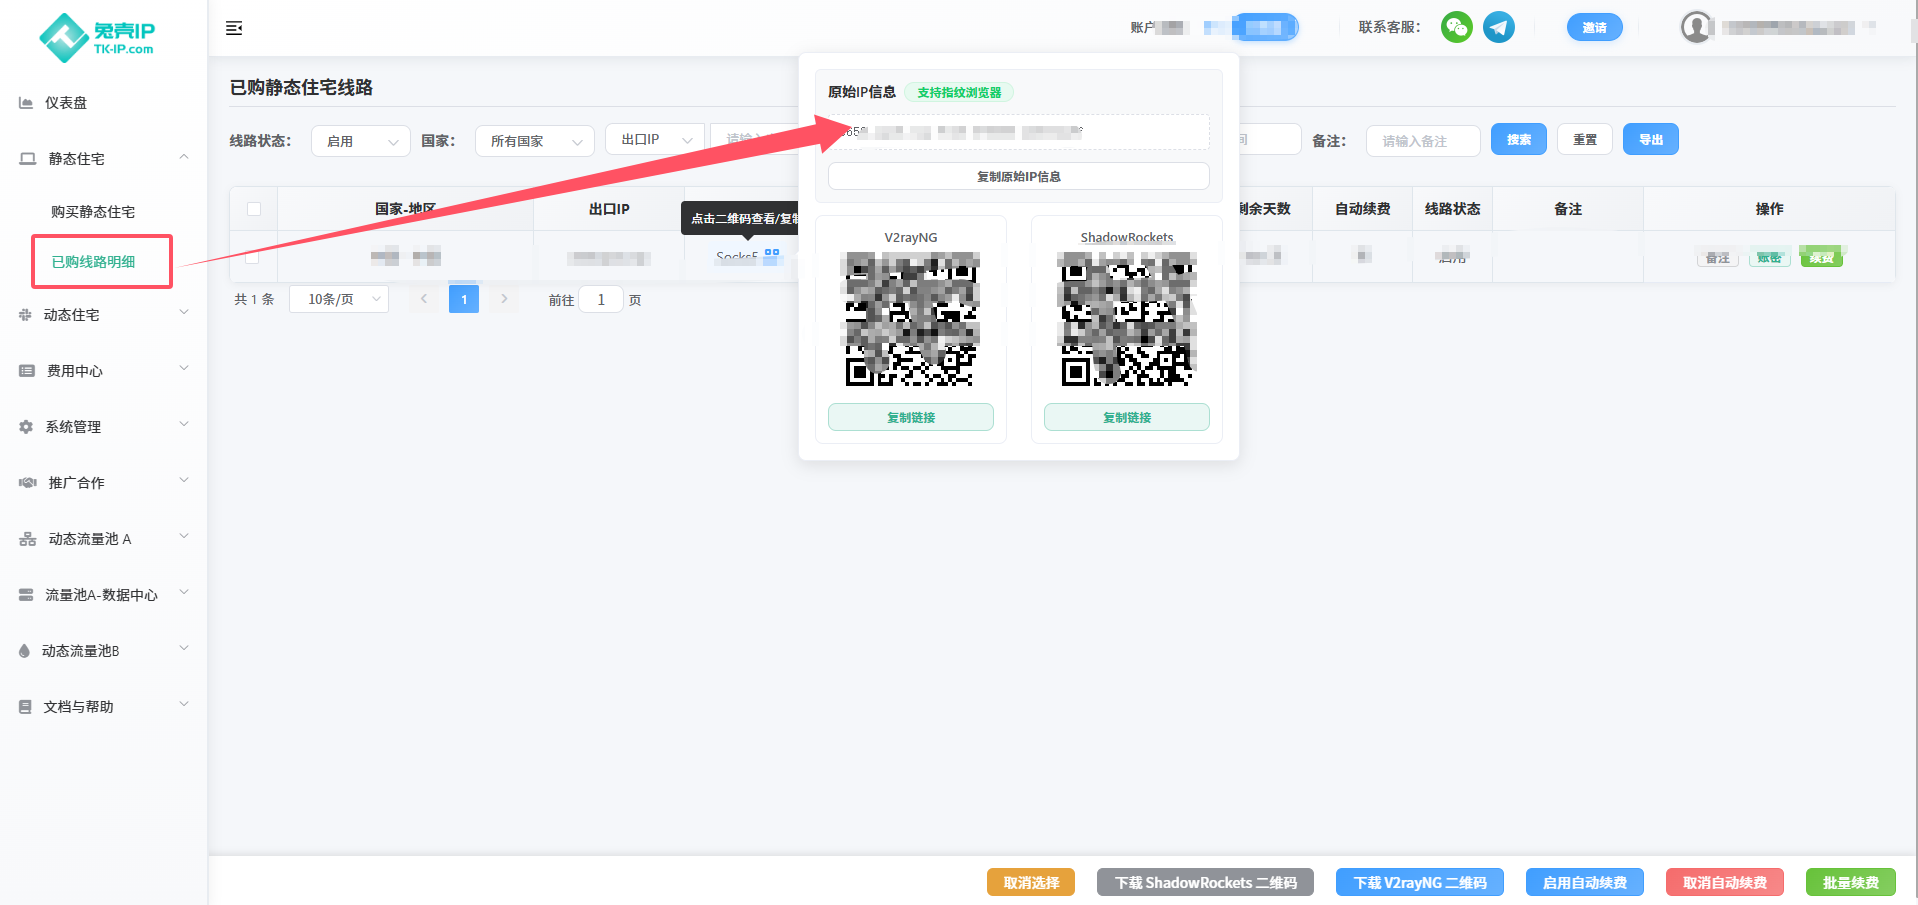Click the 系统管理 gear icon
Image resolution: width=1918 pixels, height=905 pixels.
point(26,427)
